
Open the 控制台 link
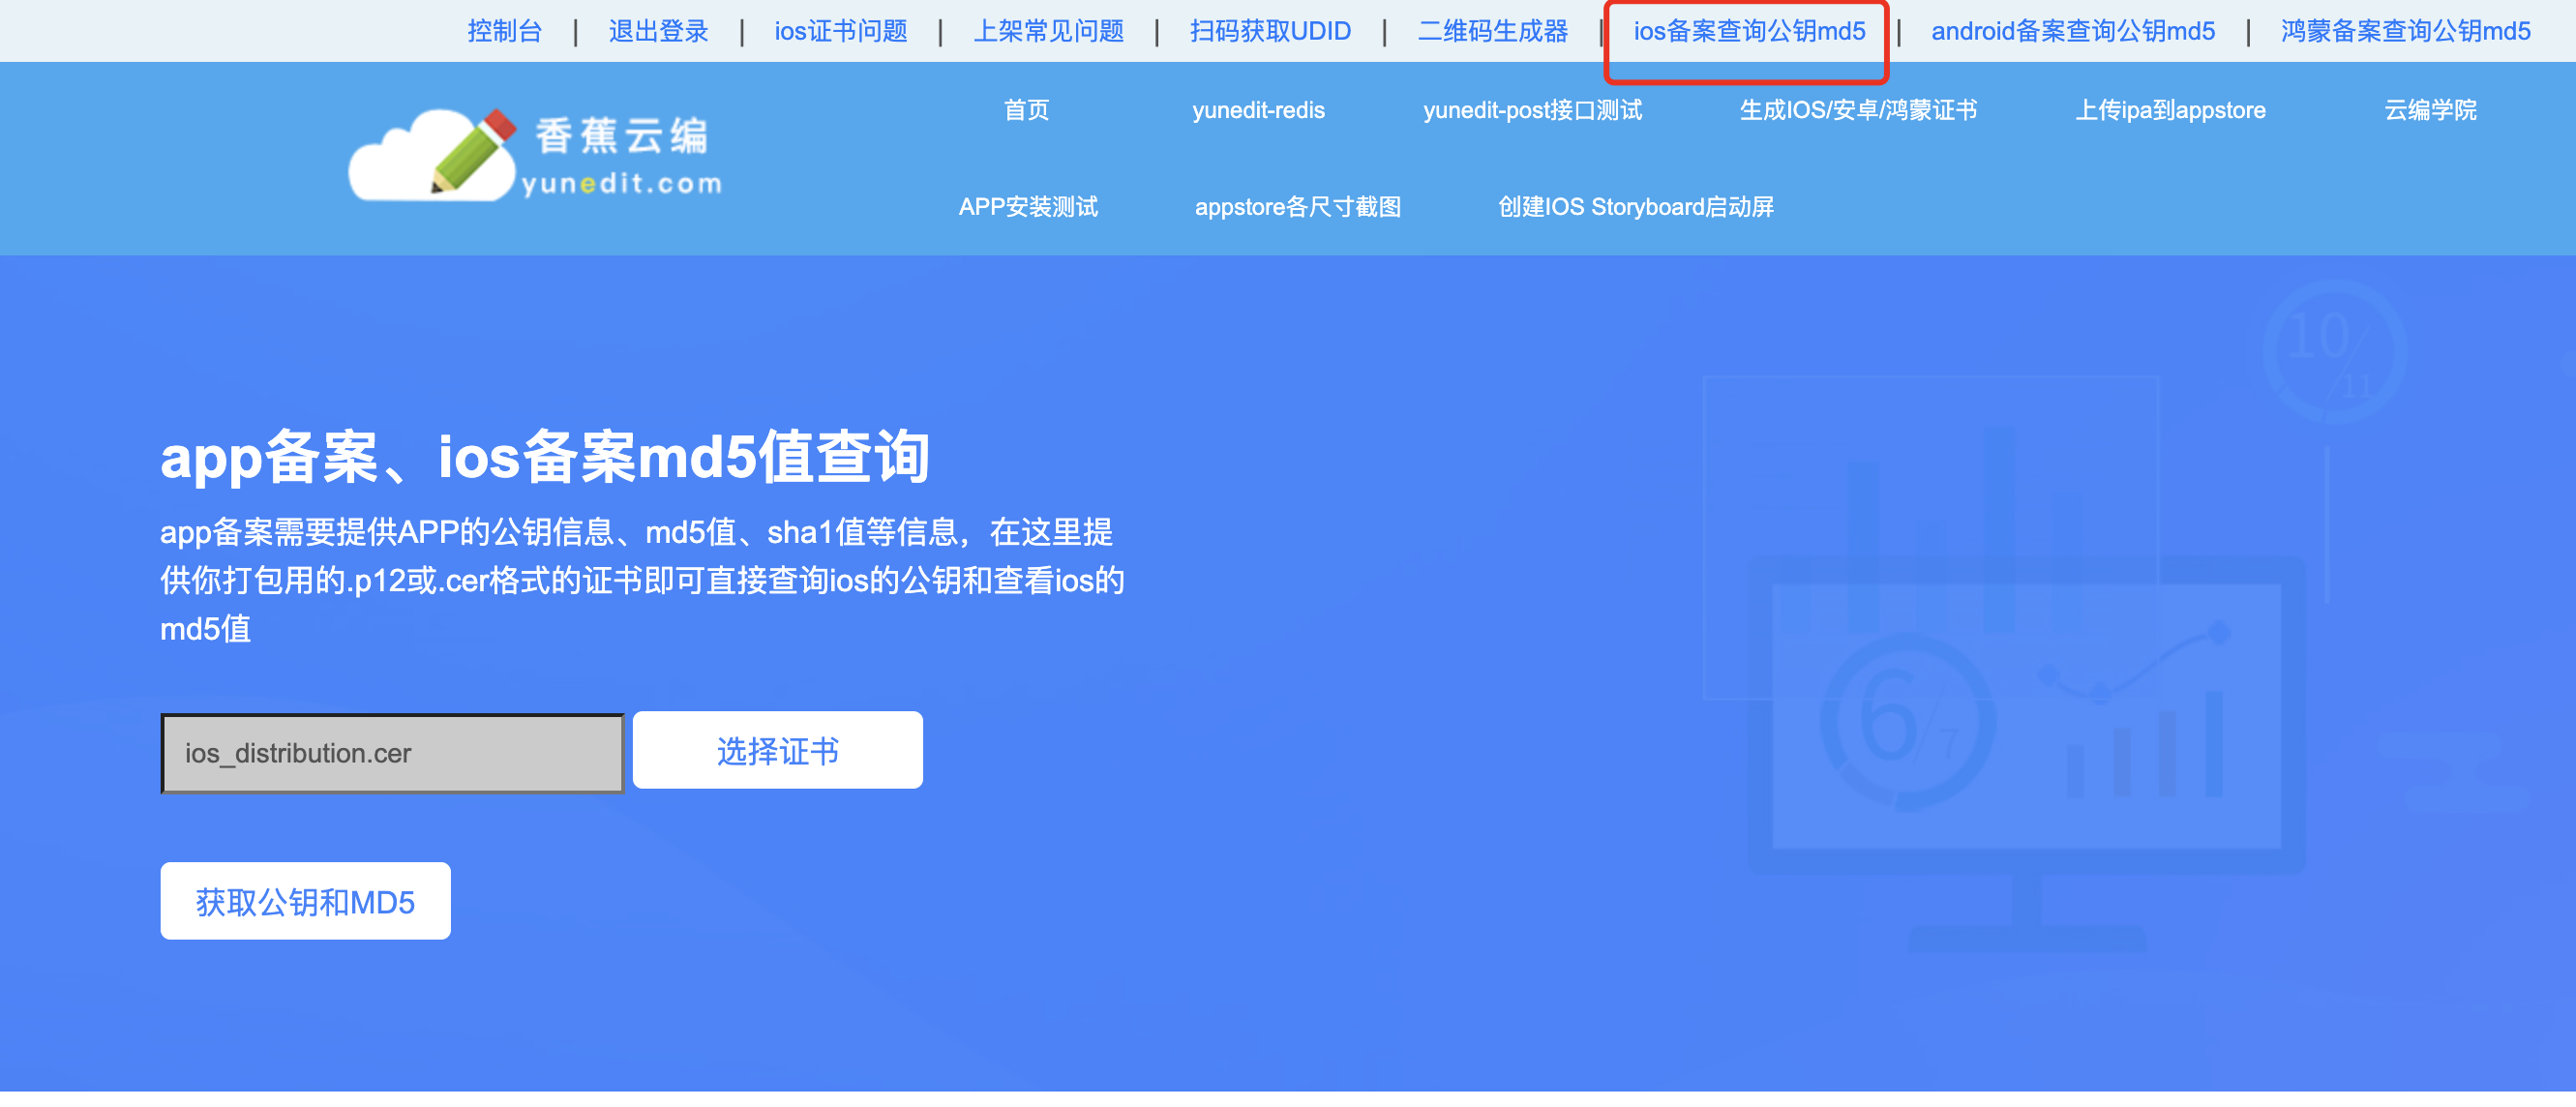(504, 31)
